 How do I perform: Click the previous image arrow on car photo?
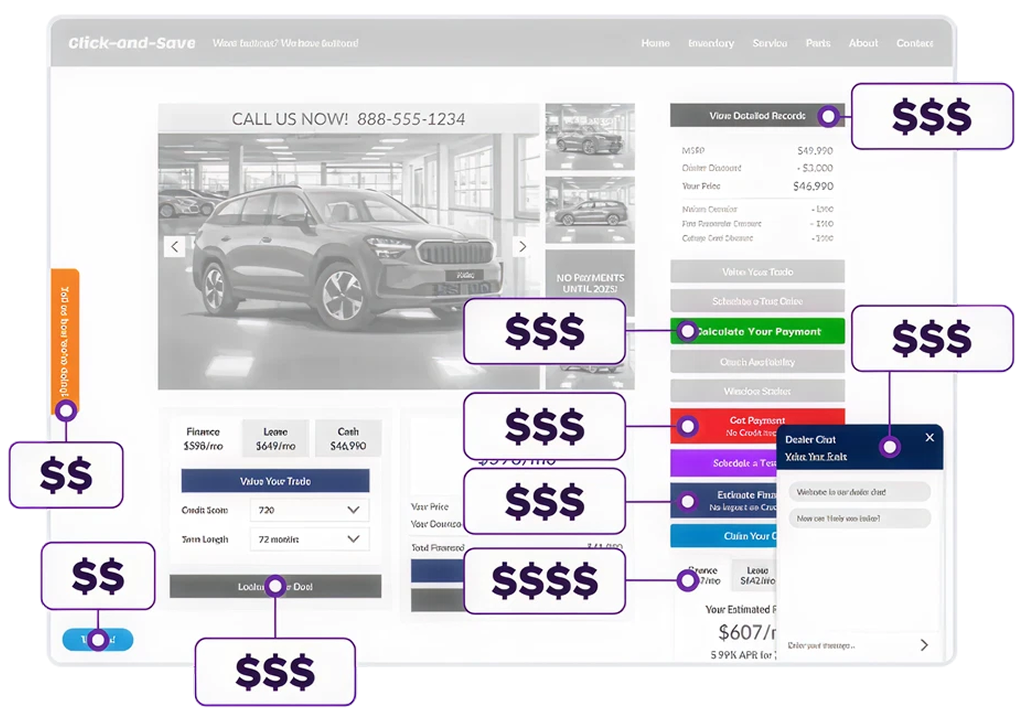coord(175,246)
